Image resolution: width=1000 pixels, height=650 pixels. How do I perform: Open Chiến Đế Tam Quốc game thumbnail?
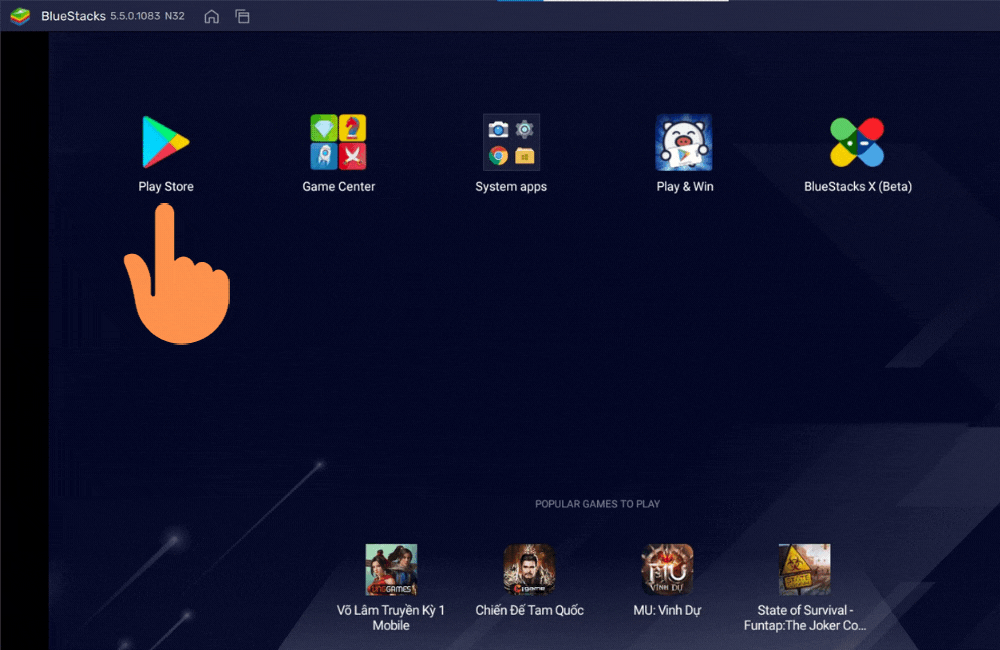tap(529, 570)
